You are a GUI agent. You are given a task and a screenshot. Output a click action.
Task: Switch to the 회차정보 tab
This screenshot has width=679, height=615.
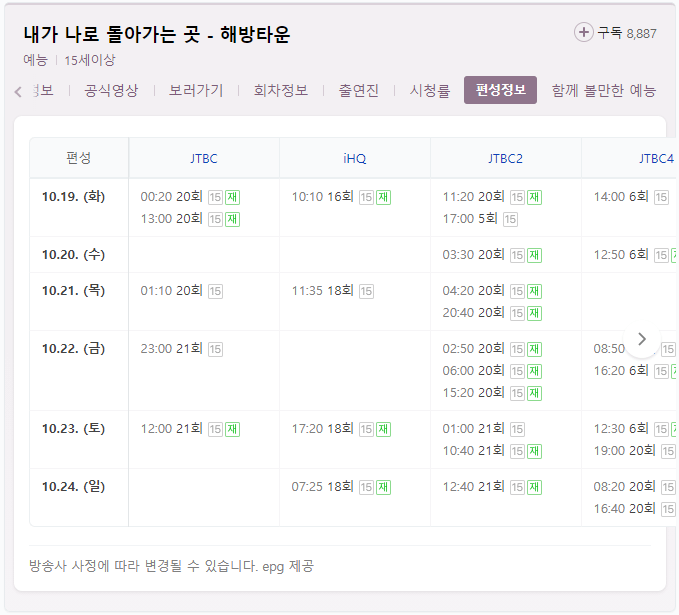[x=281, y=90]
